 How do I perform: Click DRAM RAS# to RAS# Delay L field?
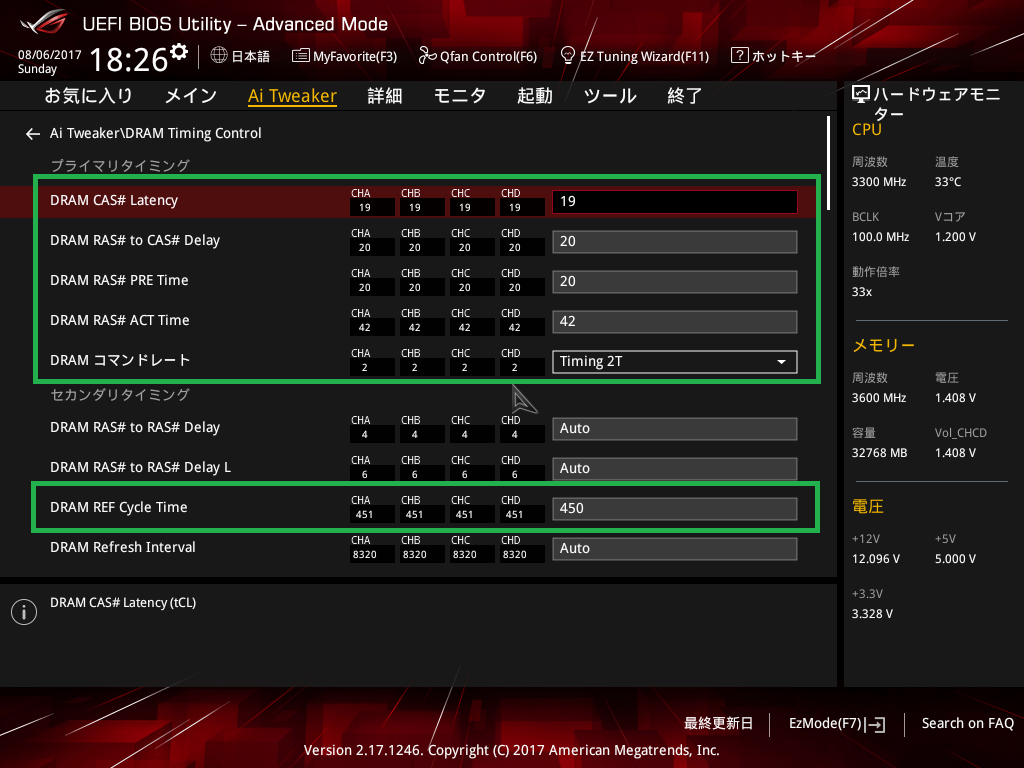tap(675, 468)
